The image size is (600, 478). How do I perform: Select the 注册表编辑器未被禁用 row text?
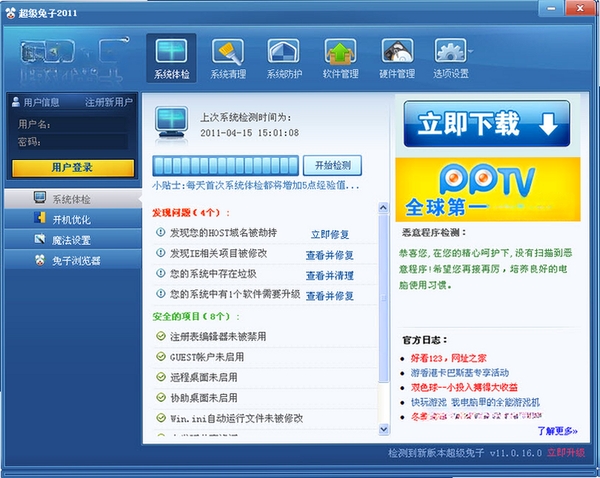[x=218, y=336]
